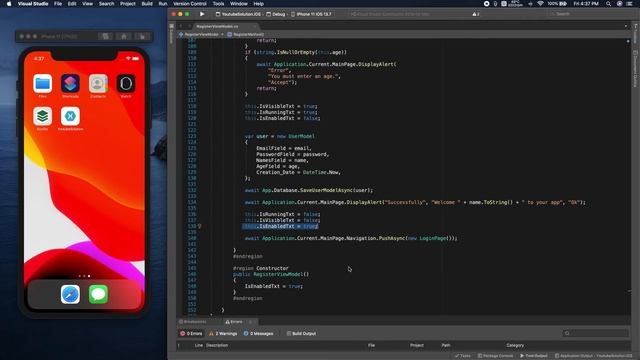The width and height of the screenshot is (640, 360).
Task: Open Safari in the simulator dock
Action: (x=70, y=294)
